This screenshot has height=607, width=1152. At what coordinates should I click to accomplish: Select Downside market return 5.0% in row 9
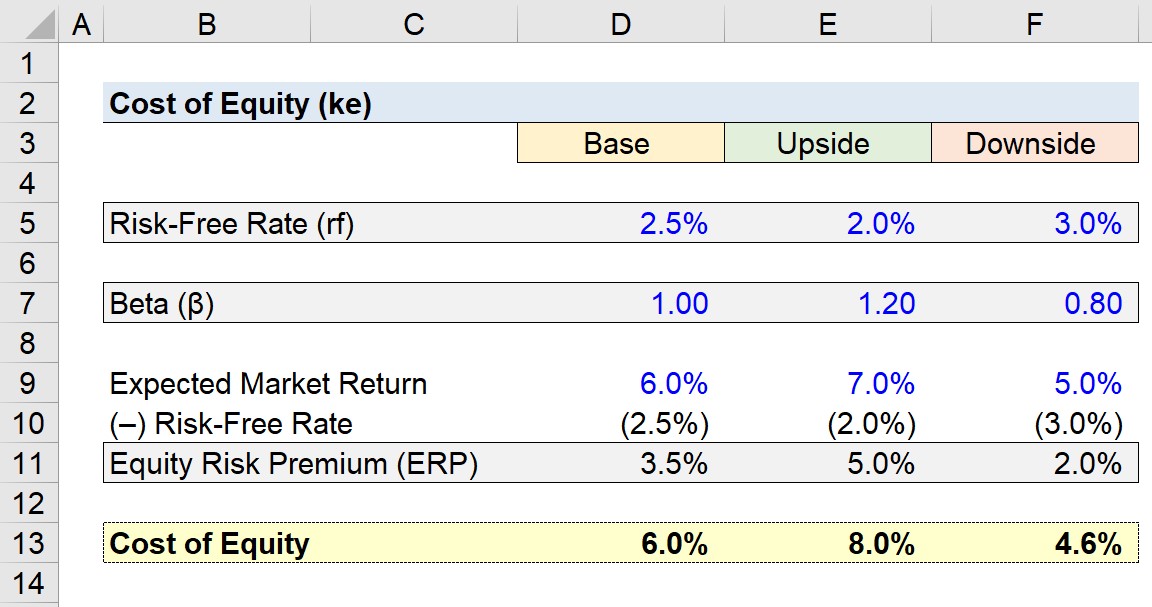[1034, 383]
